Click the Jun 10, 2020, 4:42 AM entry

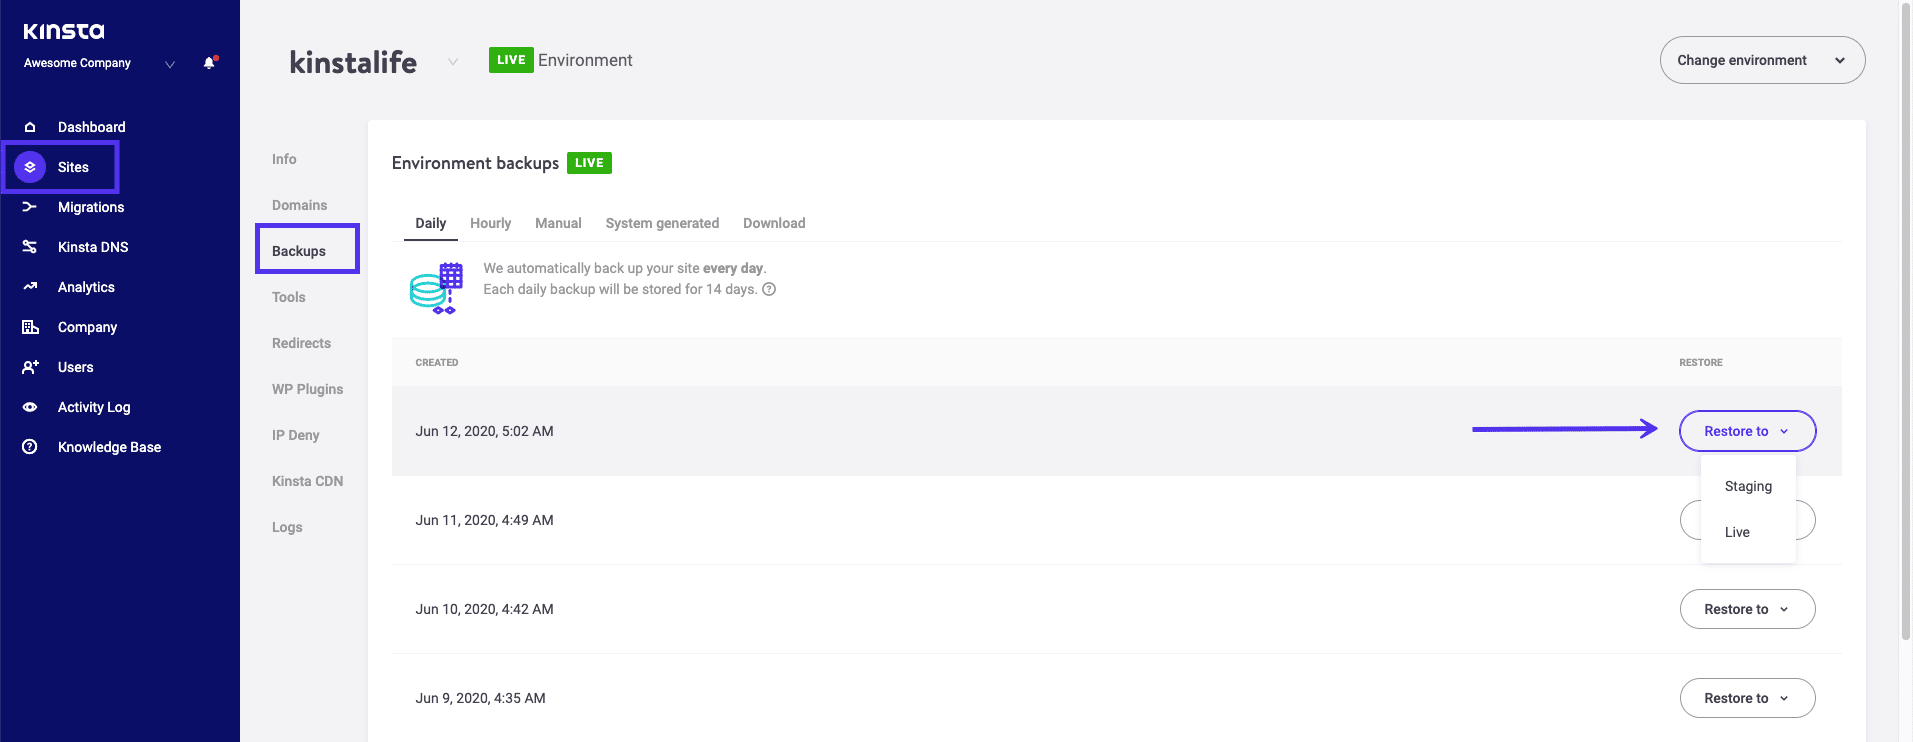click(x=484, y=609)
